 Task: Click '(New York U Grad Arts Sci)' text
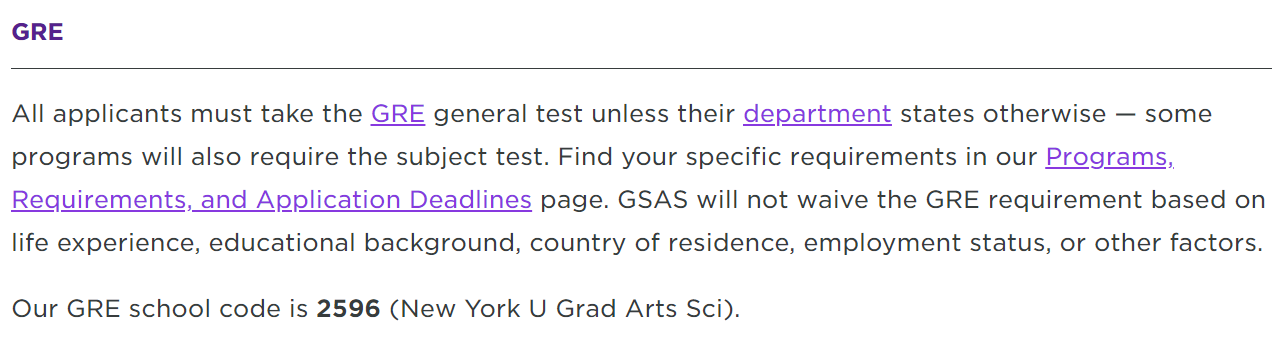coord(564,310)
